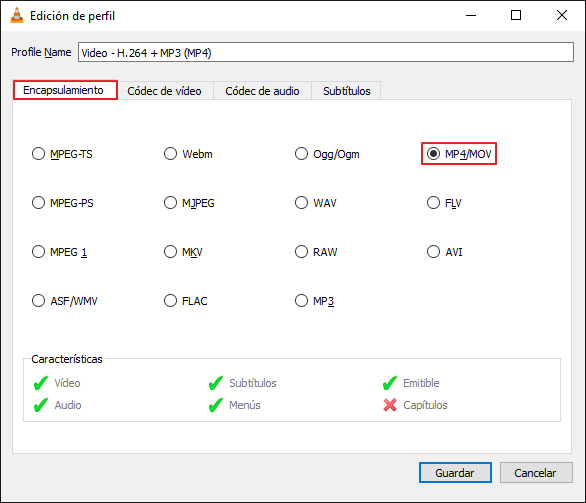Maximize the Edición de perfil window
Image resolution: width=586 pixels, height=503 pixels.
pos(516,15)
